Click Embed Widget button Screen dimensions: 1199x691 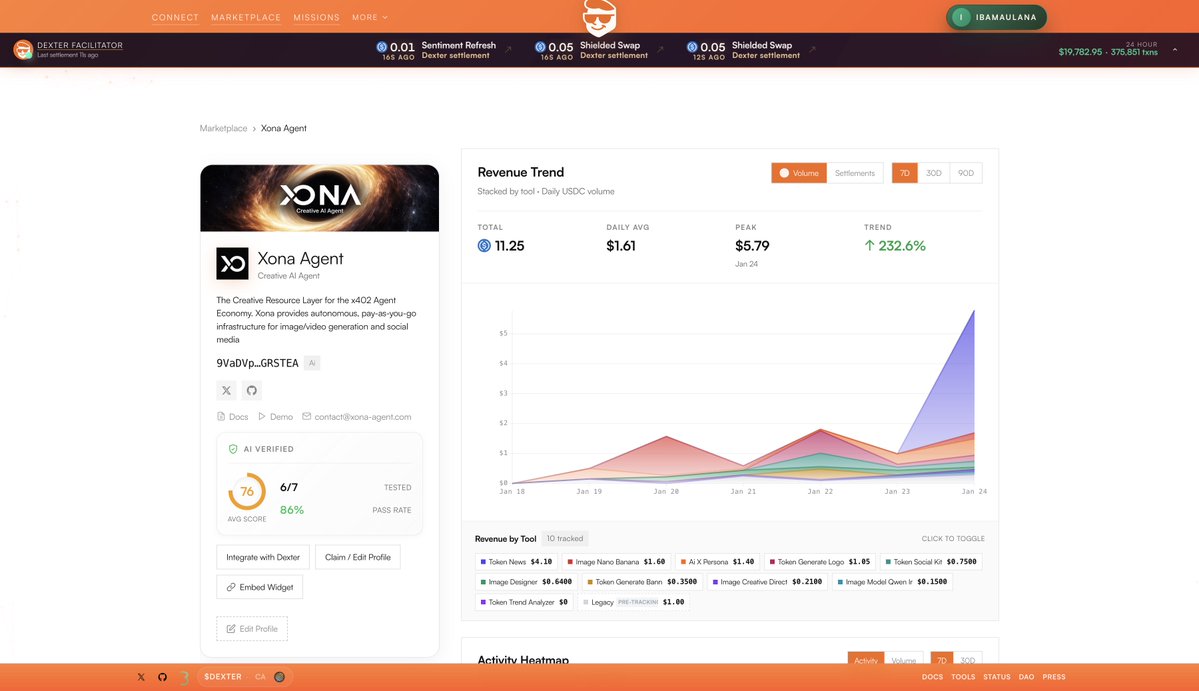pos(259,587)
